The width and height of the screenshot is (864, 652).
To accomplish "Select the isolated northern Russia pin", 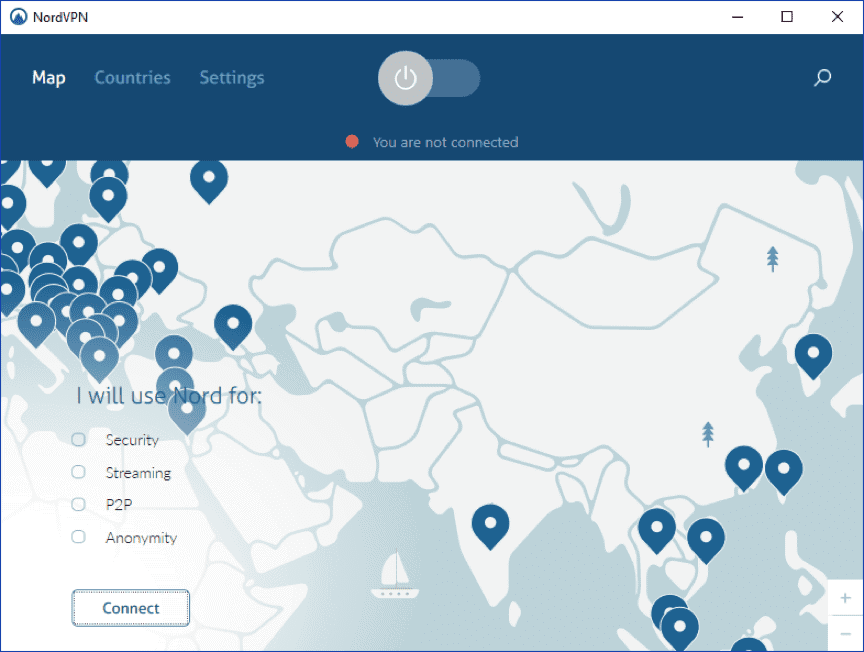I will tap(209, 180).
